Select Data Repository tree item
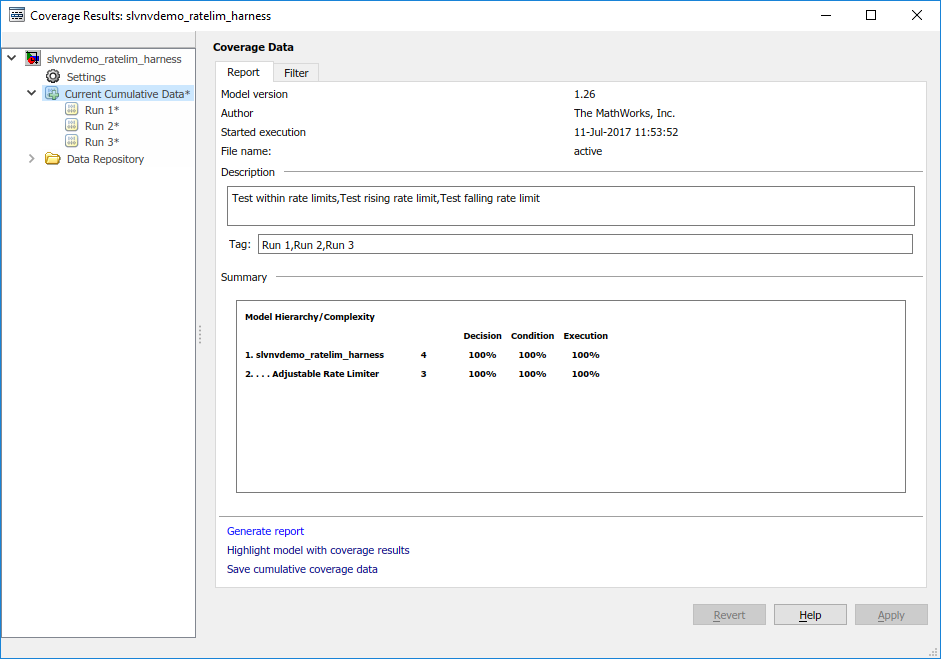The width and height of the screenshot is (941, 659). click(105, 159)
